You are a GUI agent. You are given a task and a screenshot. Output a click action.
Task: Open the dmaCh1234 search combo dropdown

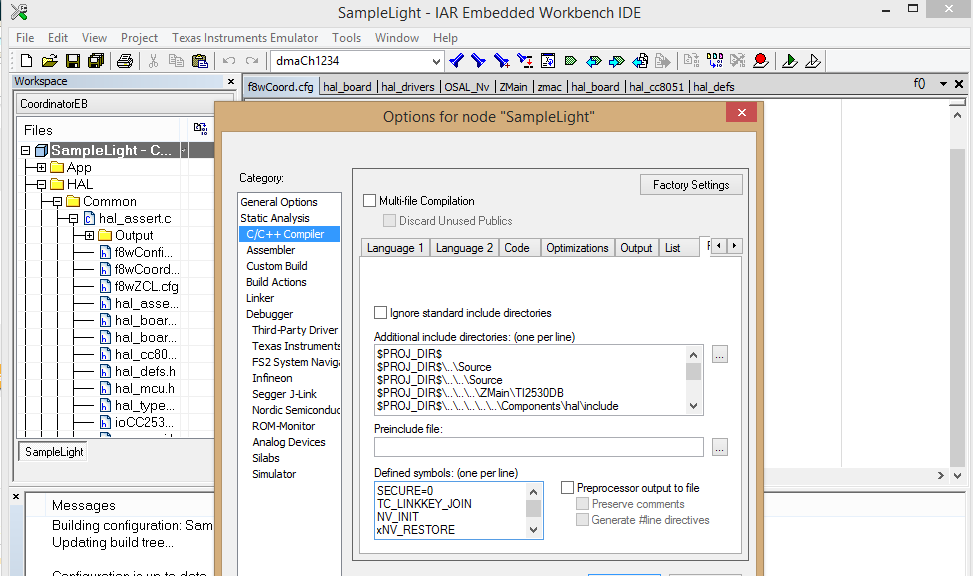tap(436, 61)
